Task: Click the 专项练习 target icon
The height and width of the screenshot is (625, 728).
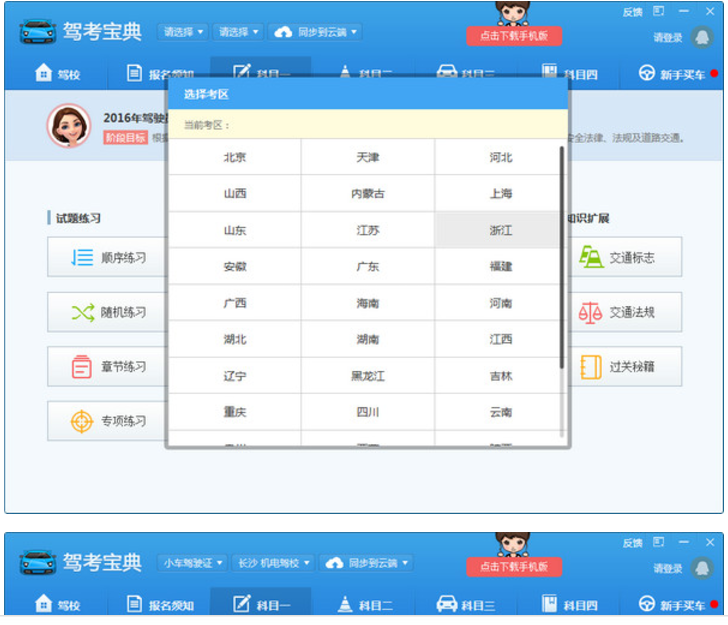Action: tap(82, 421)
